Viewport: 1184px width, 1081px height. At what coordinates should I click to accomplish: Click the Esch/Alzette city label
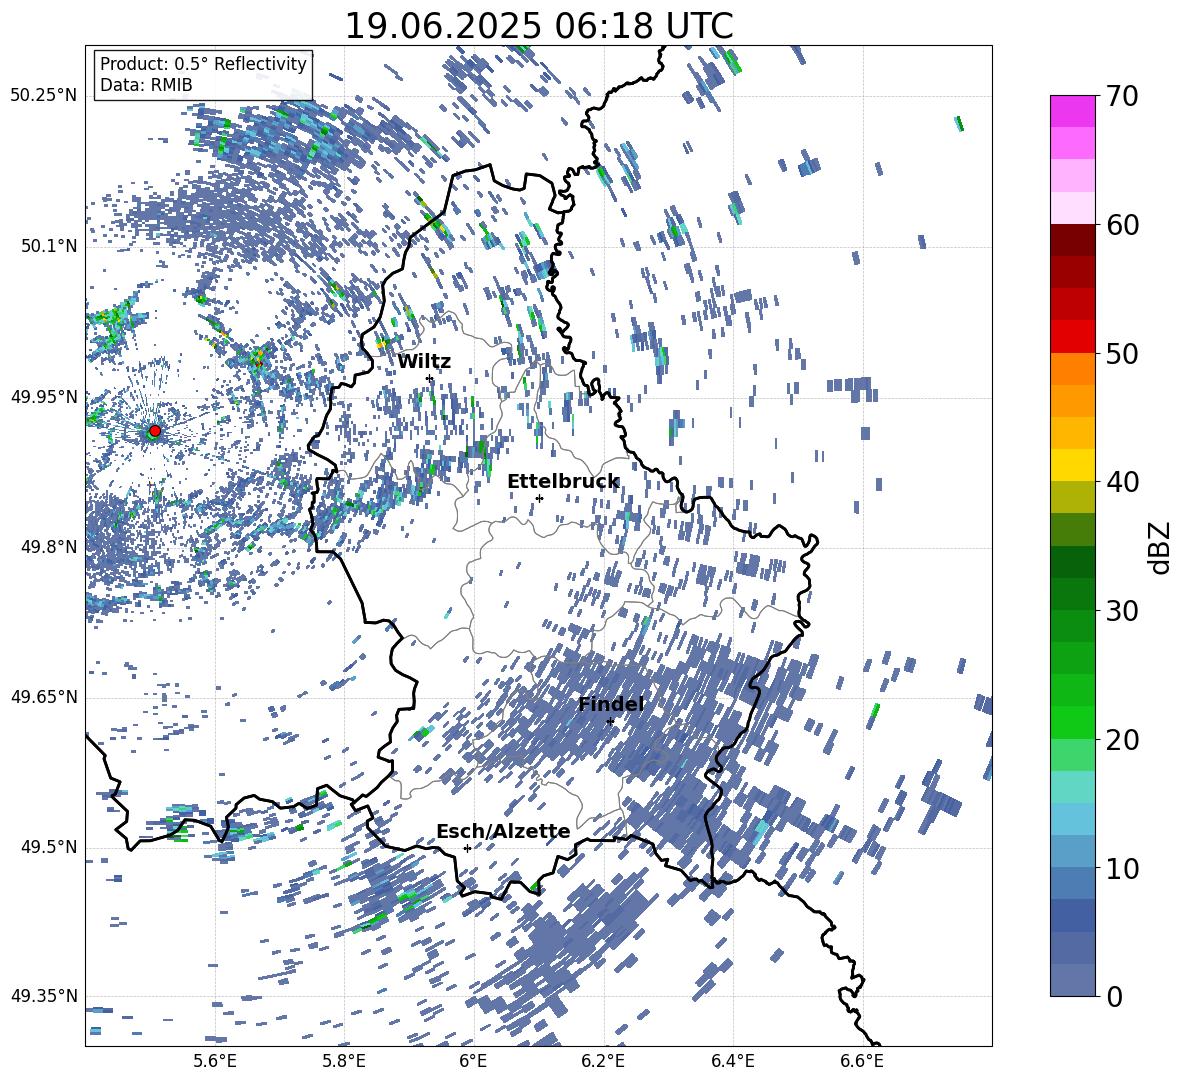tap(503, 831)
